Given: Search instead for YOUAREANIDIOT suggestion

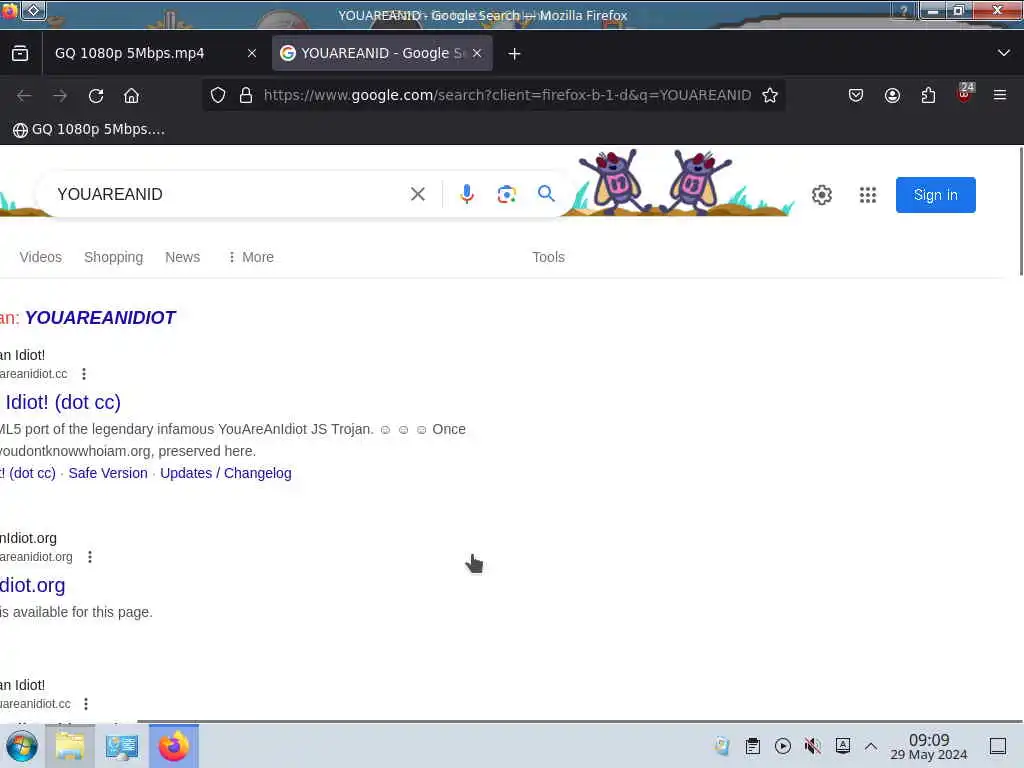Looking at the screenshot, I should pyautogui.click(x=100, y=317).
